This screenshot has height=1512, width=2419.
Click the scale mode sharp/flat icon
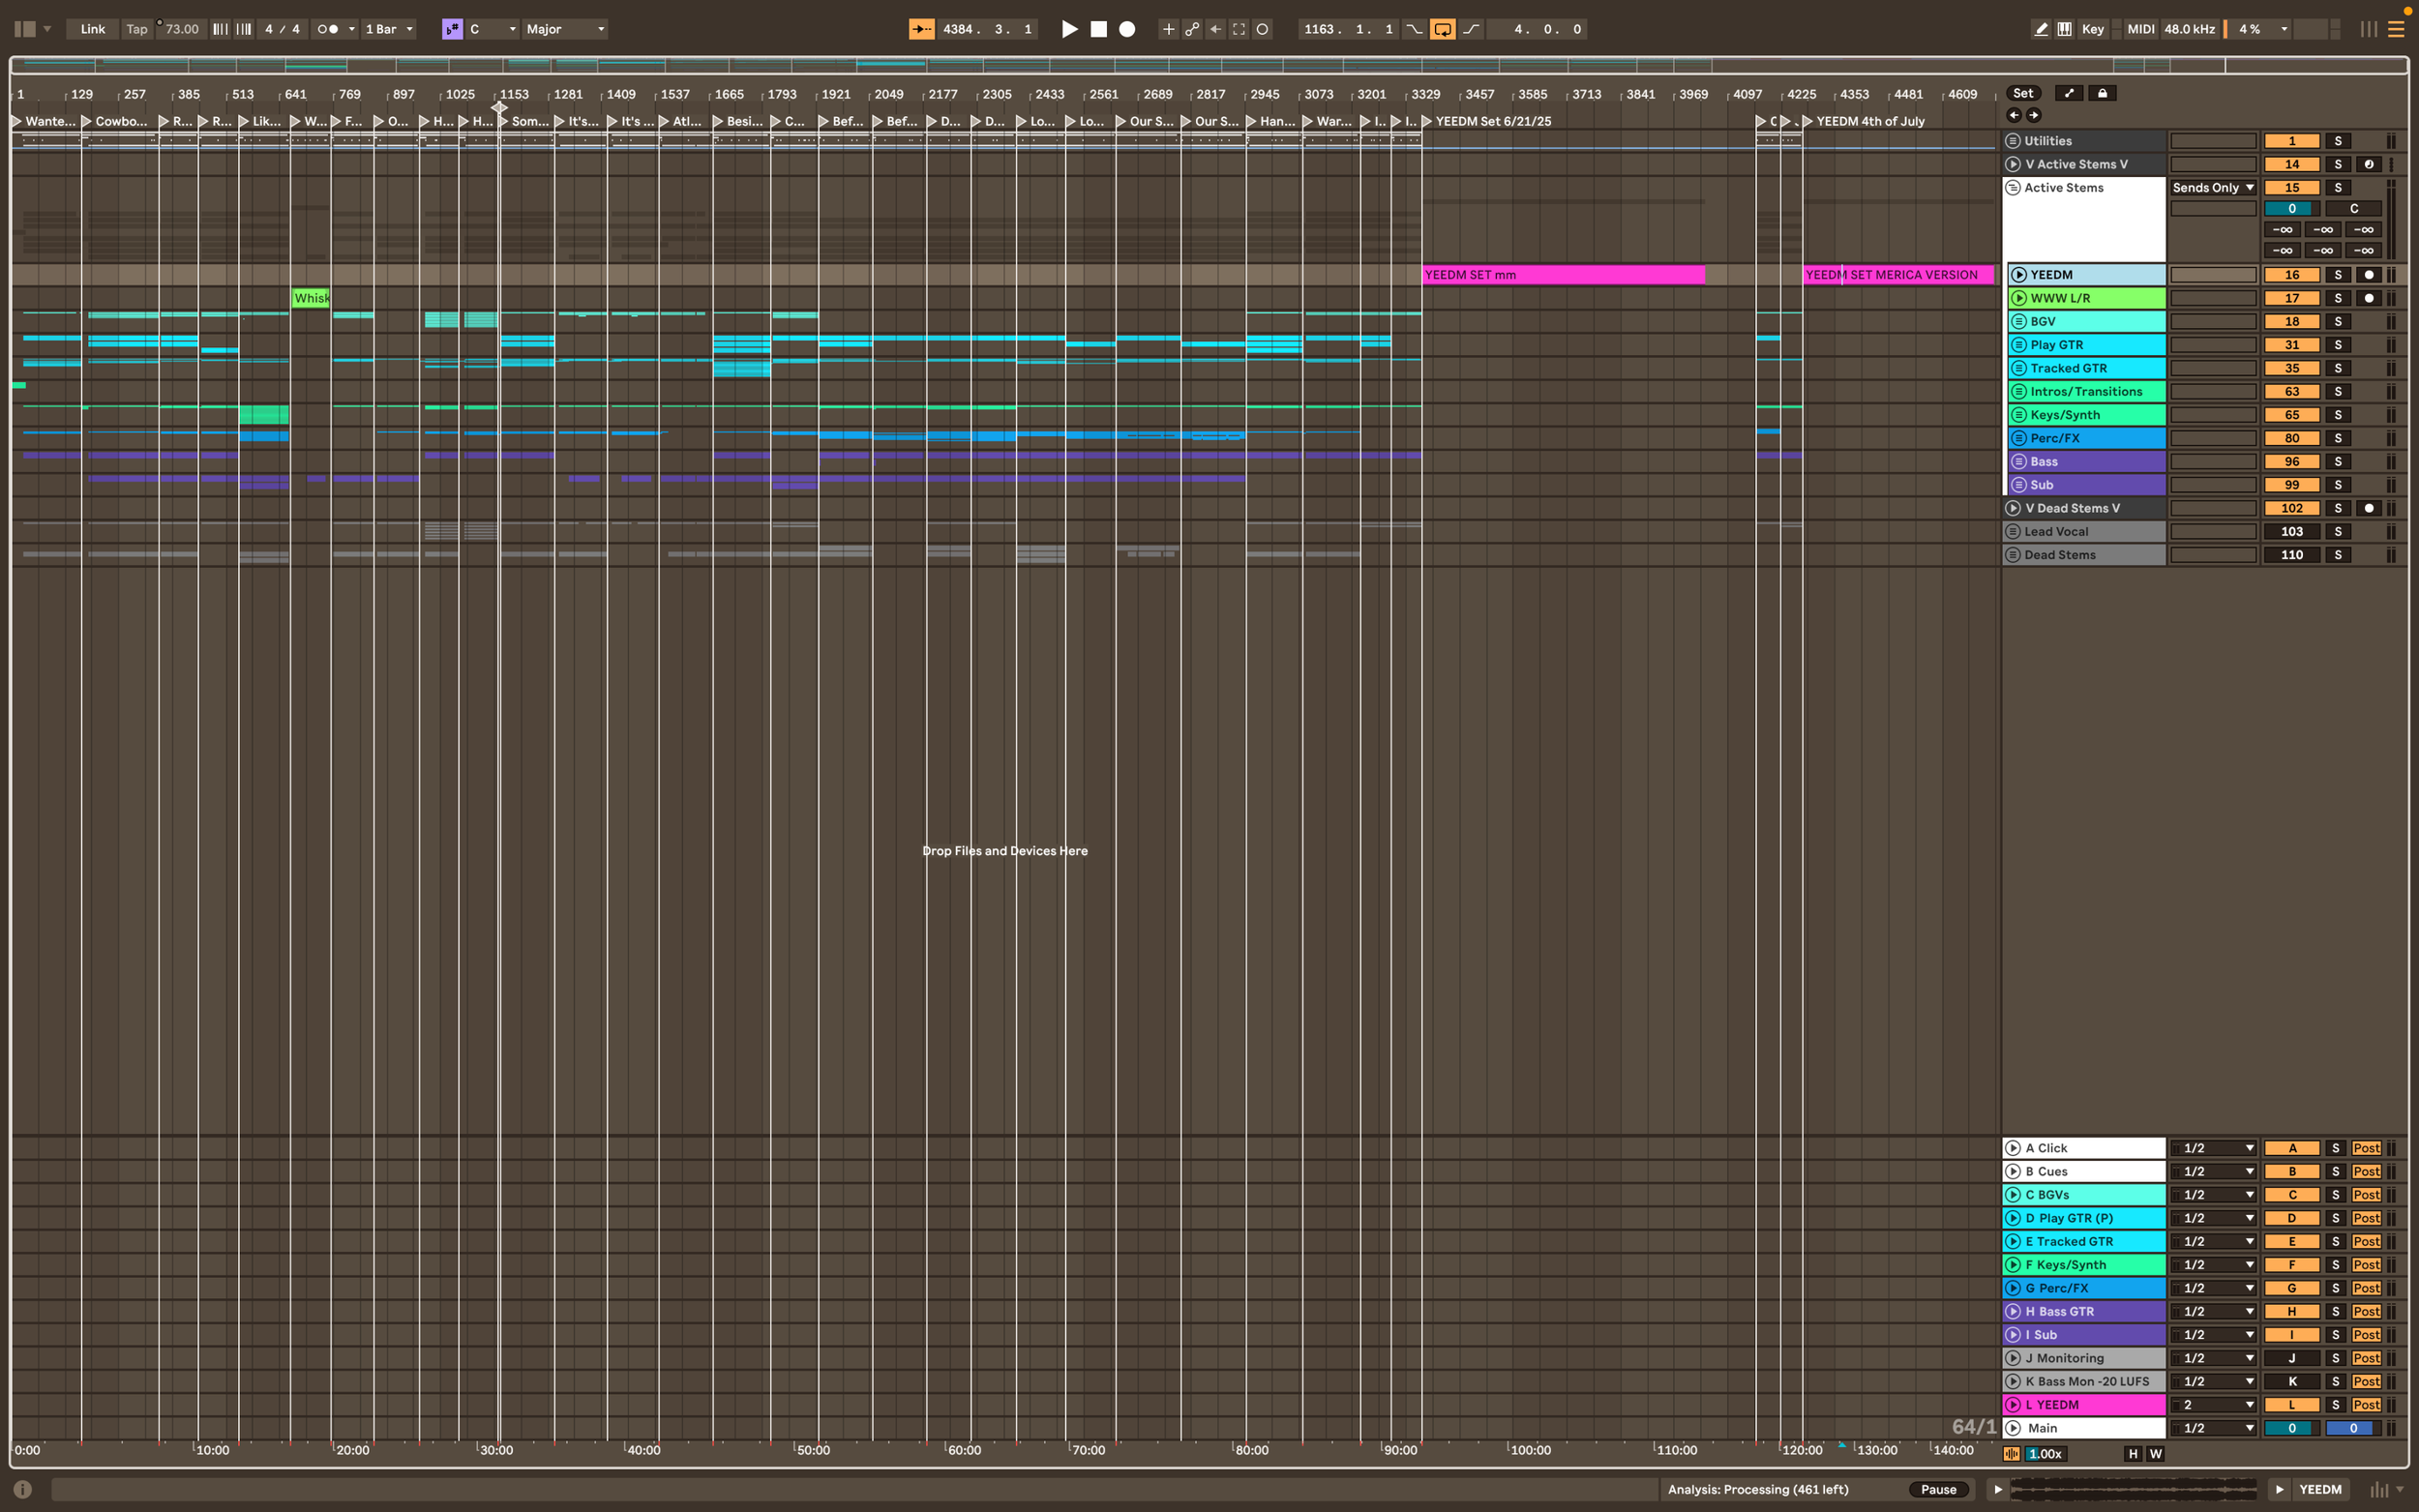pyautogui.click(x=452, y=29)
